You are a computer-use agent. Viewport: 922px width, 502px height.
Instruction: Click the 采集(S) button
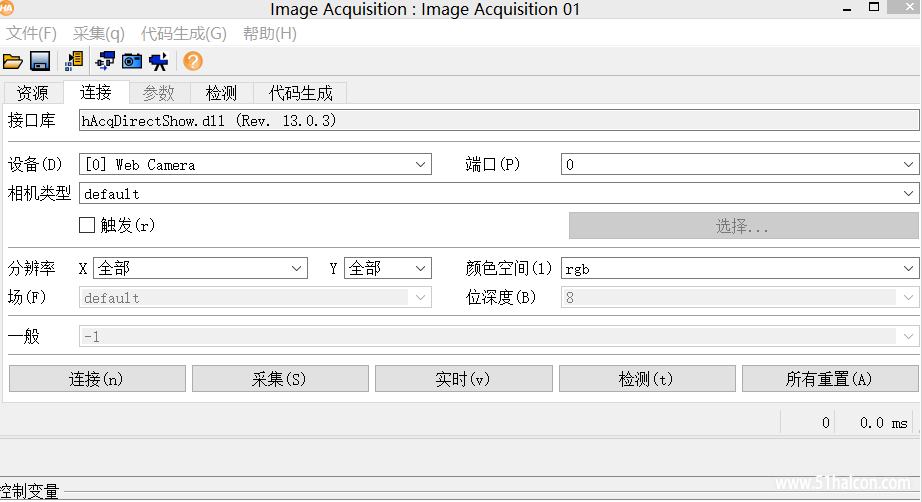click(x=280, y=379)
